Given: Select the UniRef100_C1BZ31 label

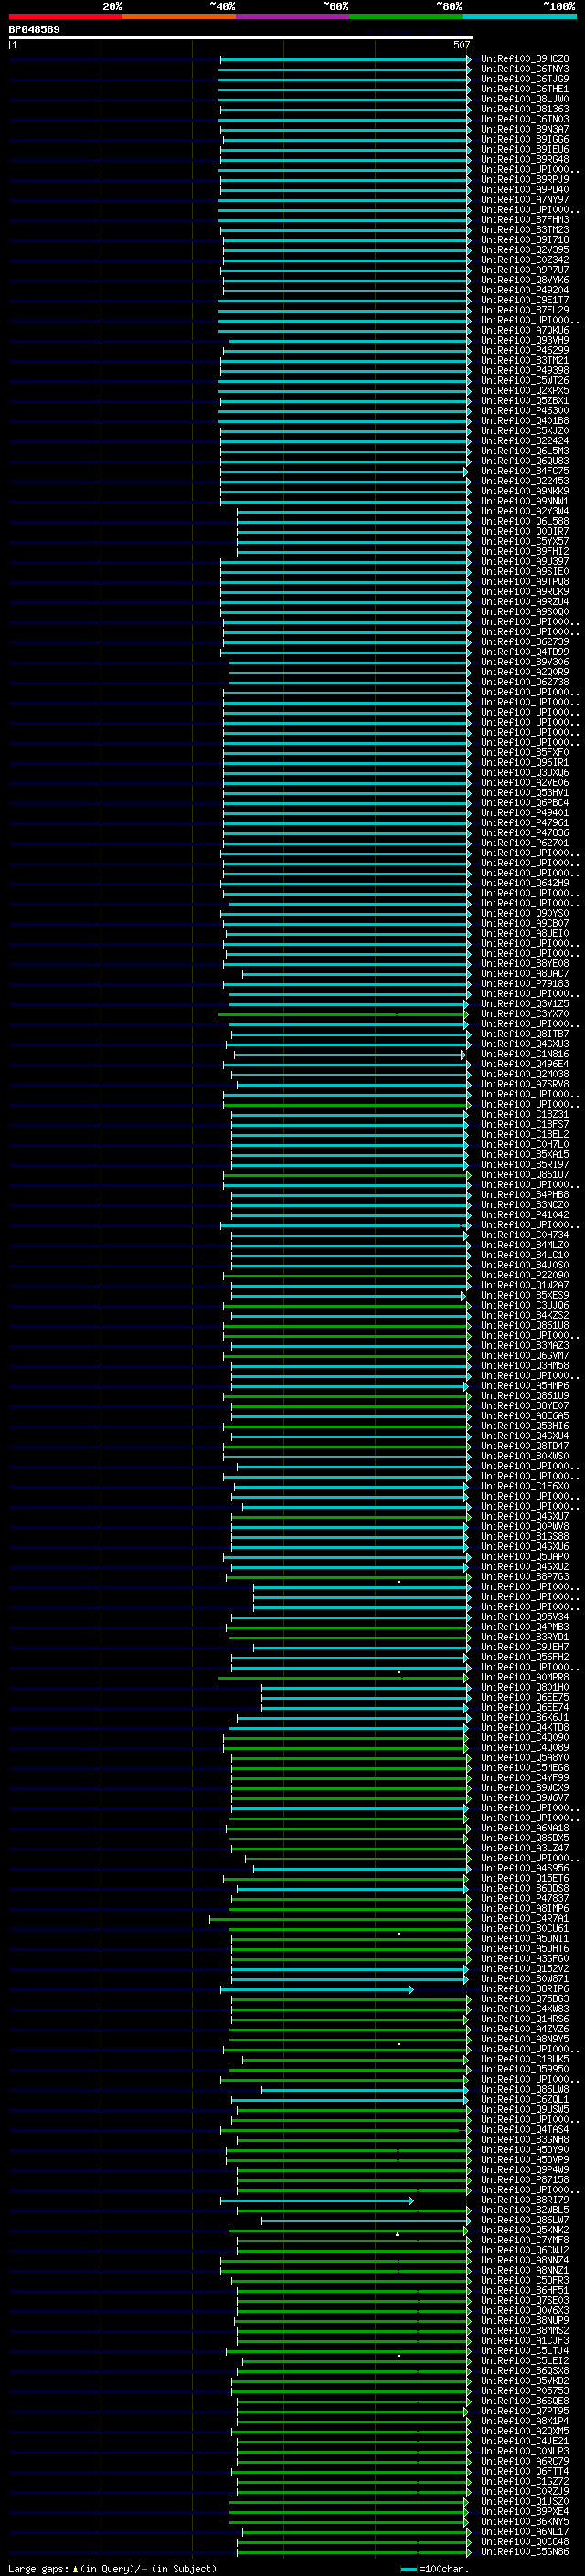Looking at the screenshot, I should pos(525,1114).
